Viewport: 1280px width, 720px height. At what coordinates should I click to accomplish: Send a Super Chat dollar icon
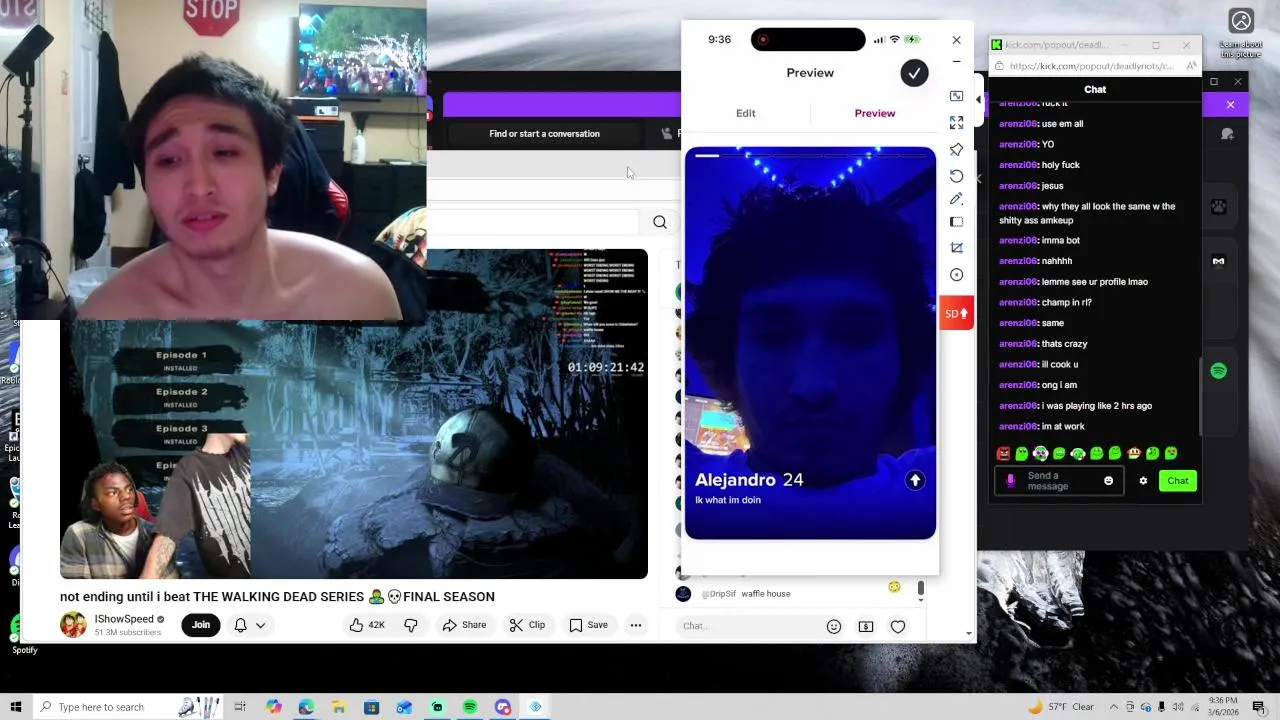[x=866, y=627]
